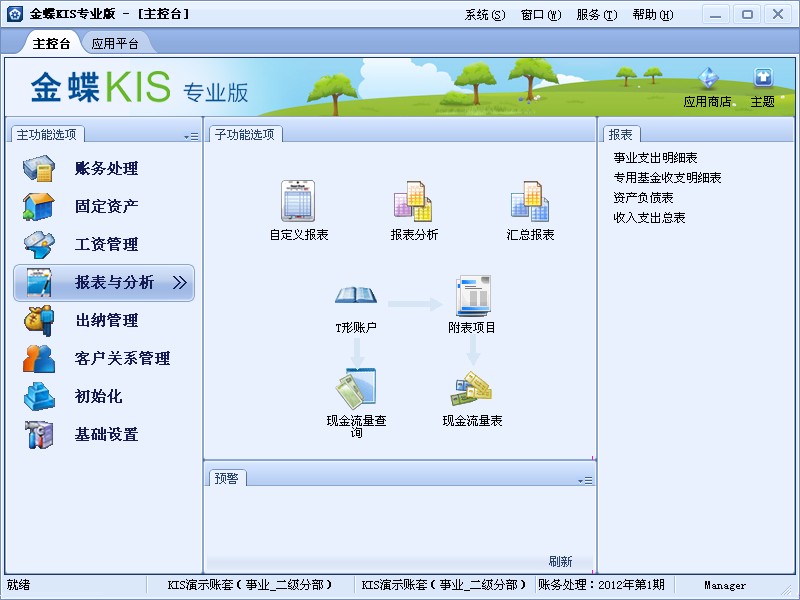Open the 账务处理 module icon
The width and height of the screenshot is (800, 600).
pos(39,168)
